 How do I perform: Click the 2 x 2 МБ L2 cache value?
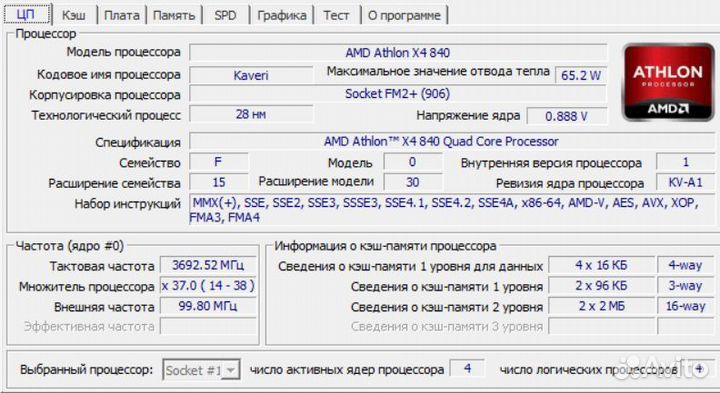601,306
